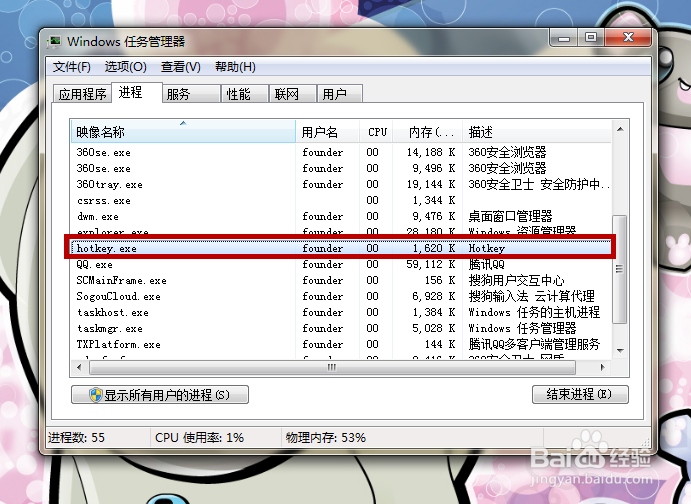This screenshot has width=691, height=504.
Task: Click the process list scroll down arrow
Action: point(620,351)
